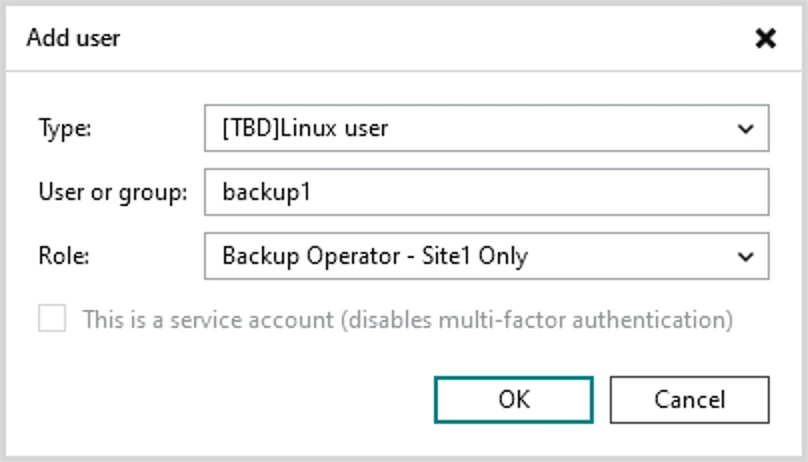Expand the Type dropdown chevron

coord(745,129)
